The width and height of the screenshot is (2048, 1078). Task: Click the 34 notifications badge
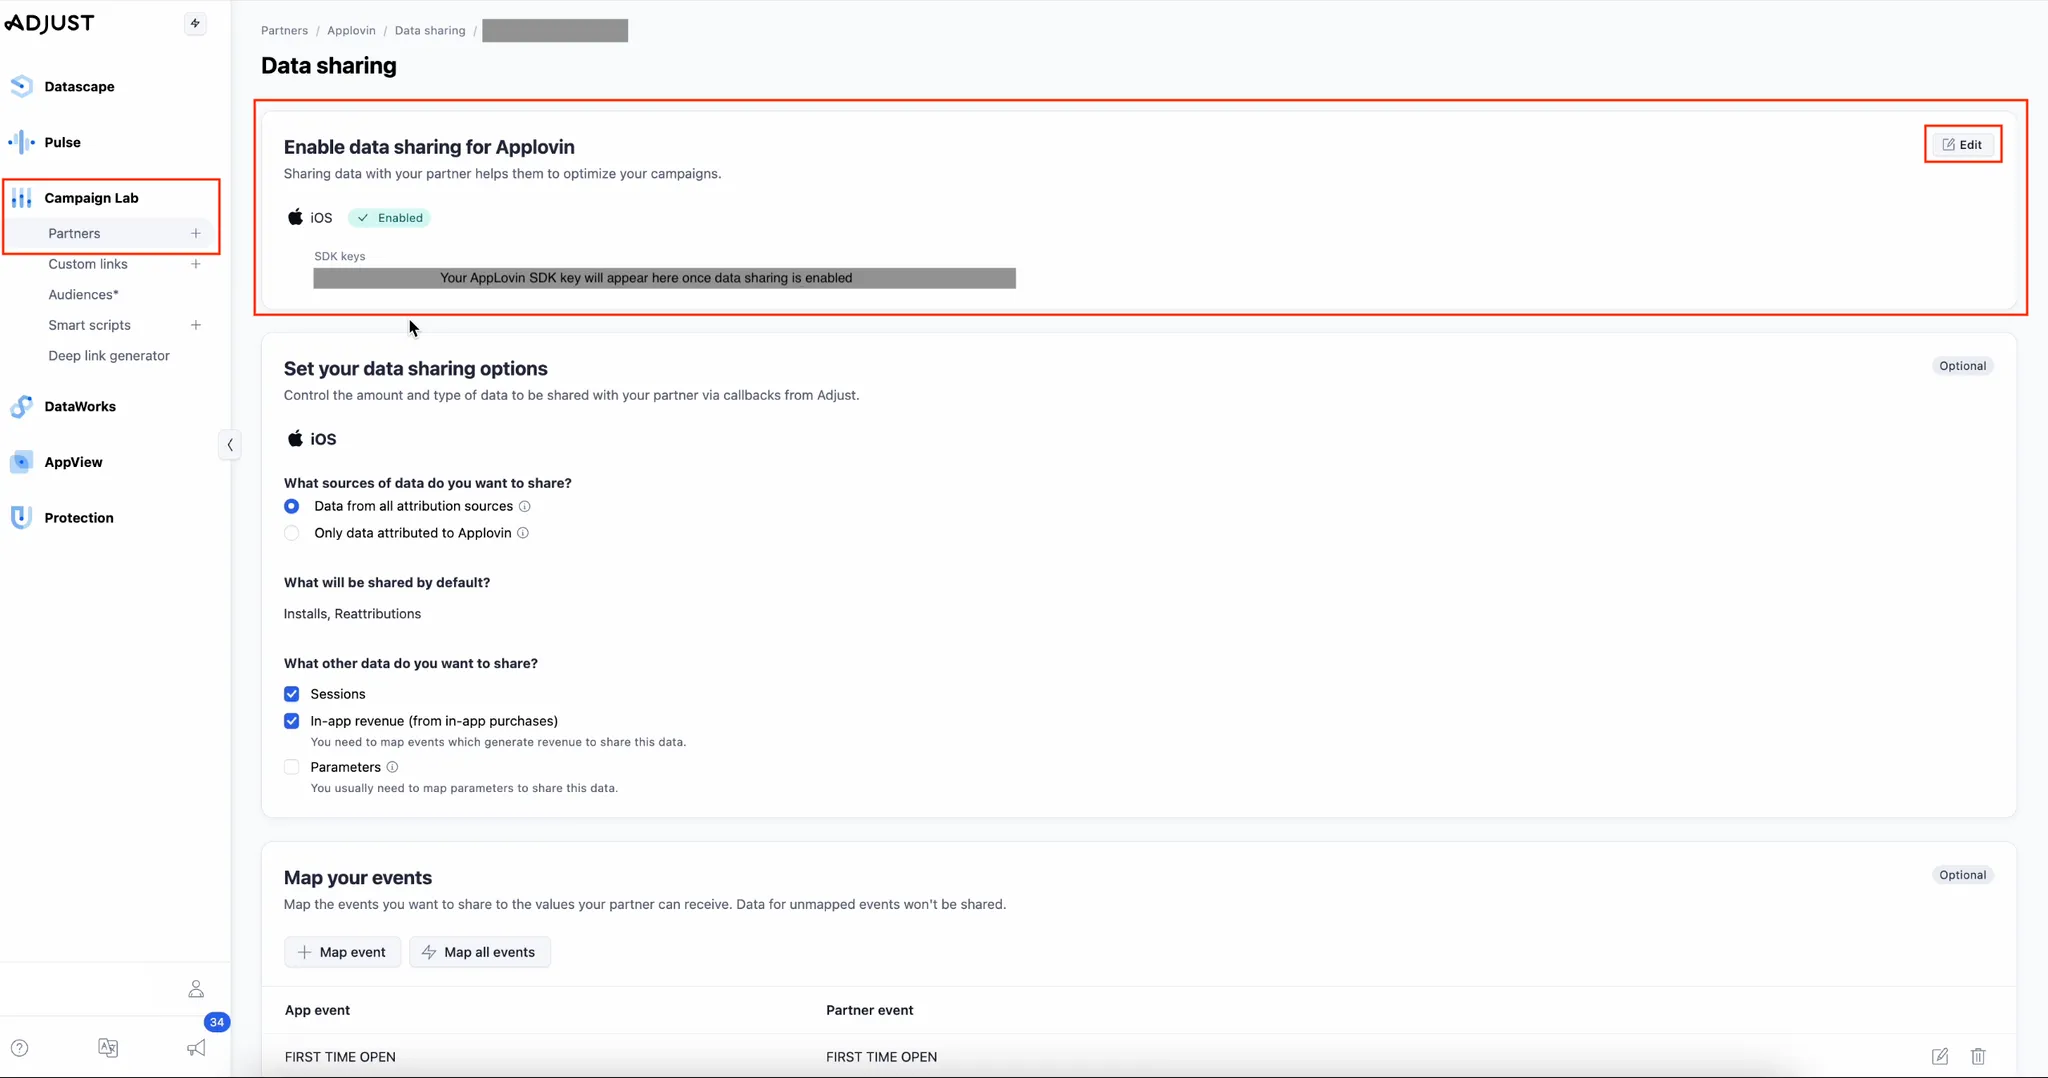217,1022
